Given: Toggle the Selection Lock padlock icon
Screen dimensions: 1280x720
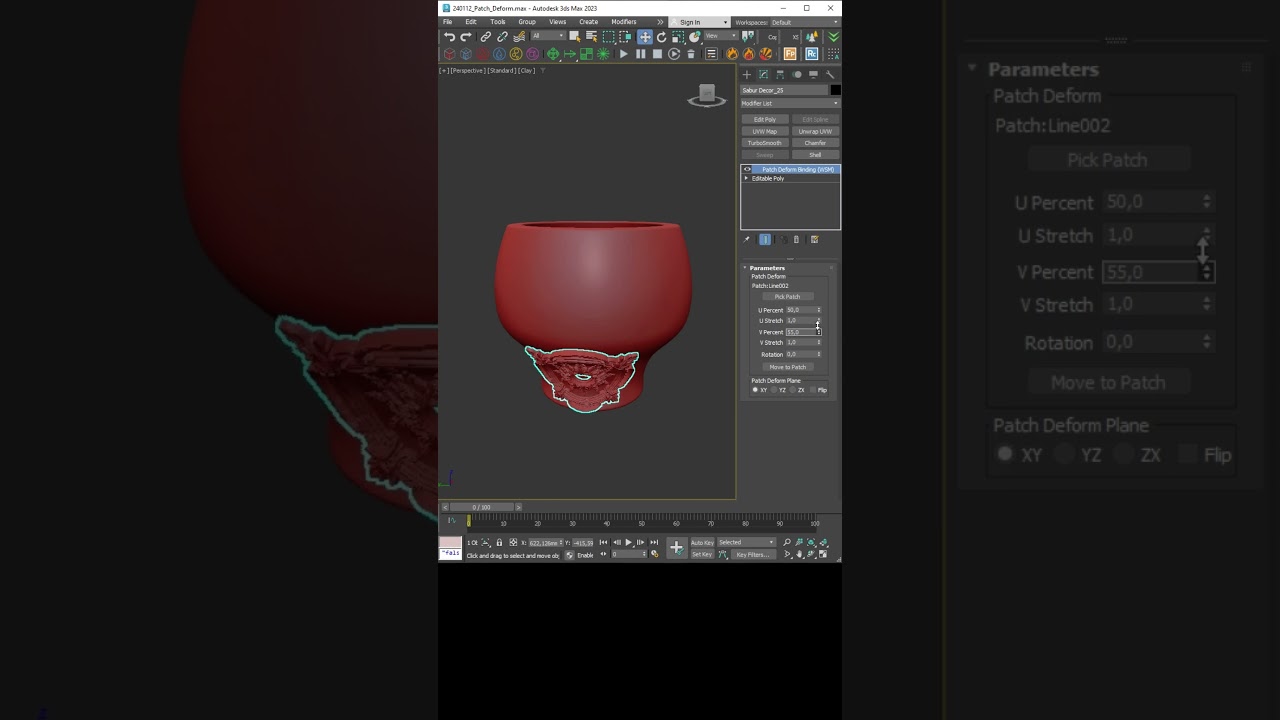Looking at the screenshot, I should pyautogui.click(x=499, y=542).
